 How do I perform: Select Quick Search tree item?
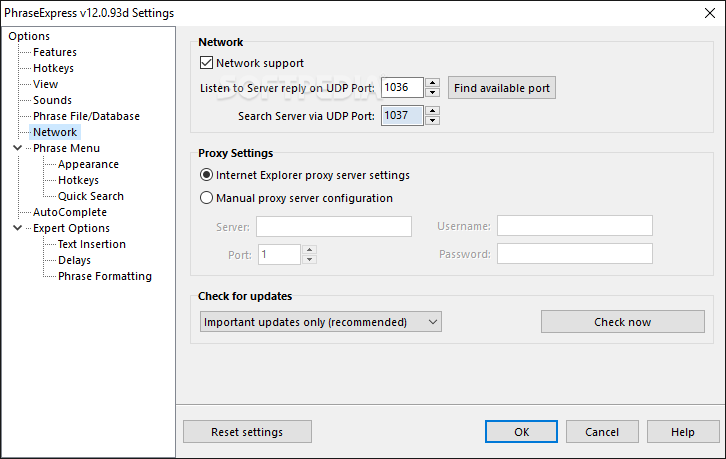(91, 196)
